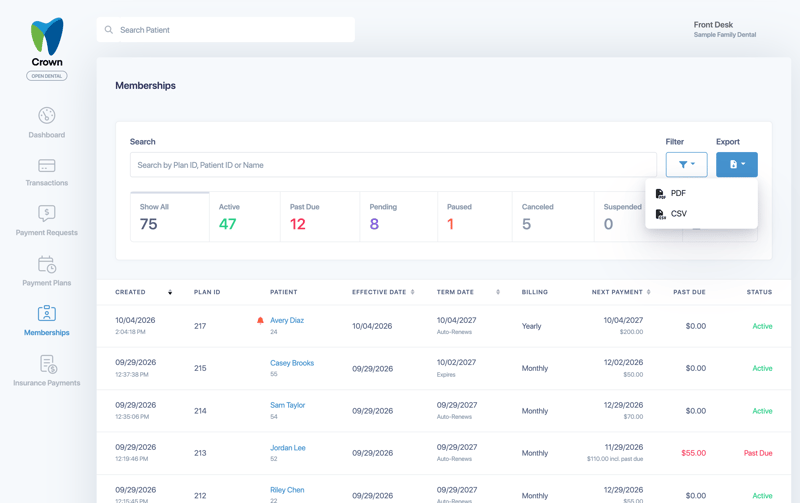
Task: Filter by Past Due 12 memberships
Action: click(320, 217)
